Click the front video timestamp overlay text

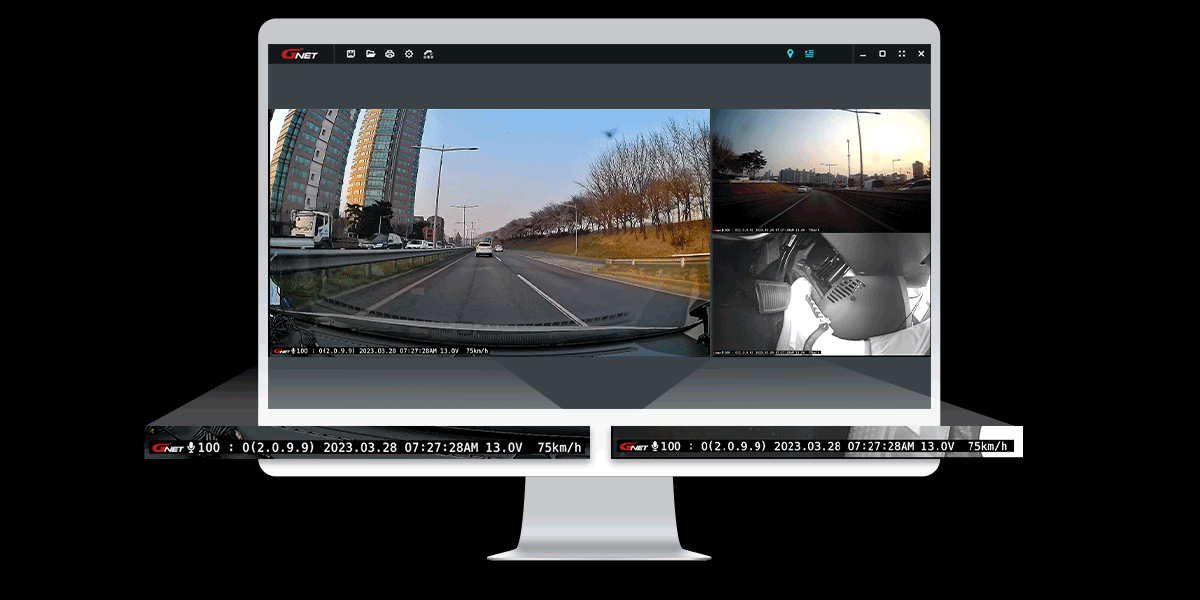398,351
